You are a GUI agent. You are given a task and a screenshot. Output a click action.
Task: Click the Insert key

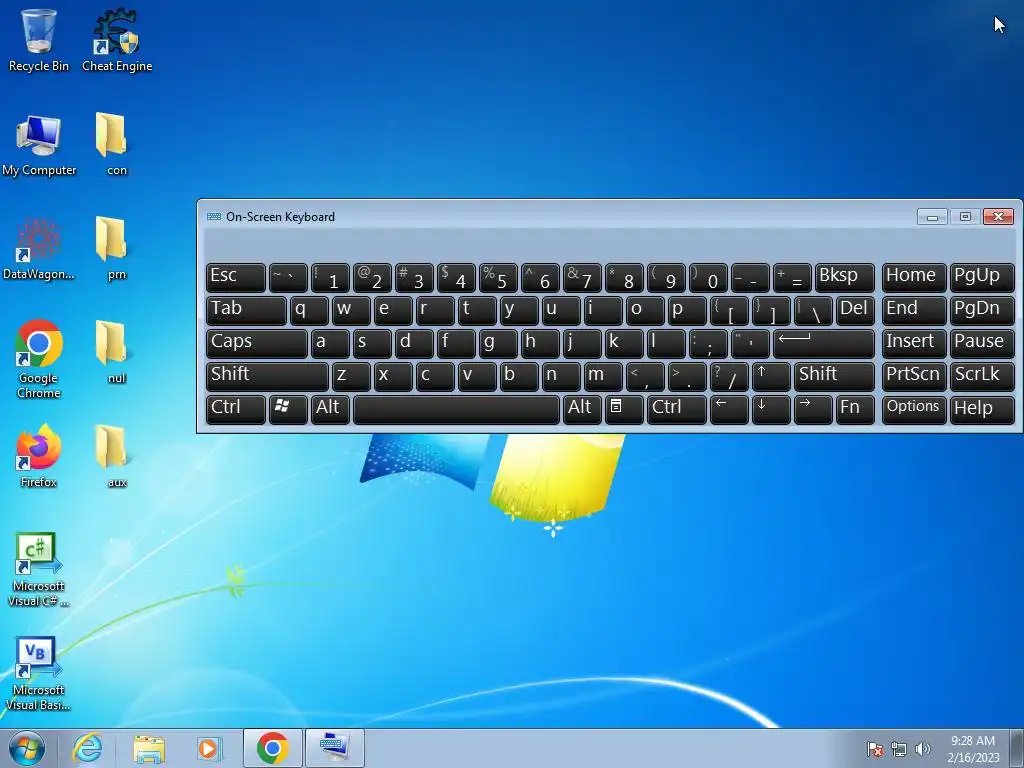[x=914, y=344]
